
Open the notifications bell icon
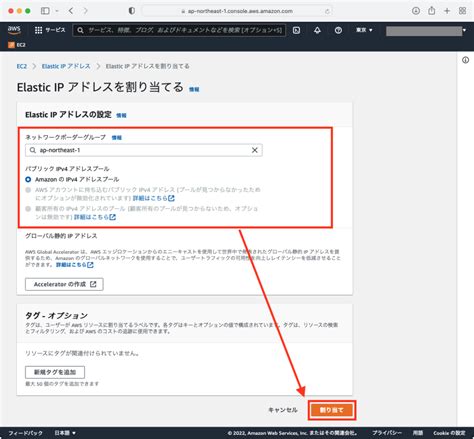coord(317,30)
